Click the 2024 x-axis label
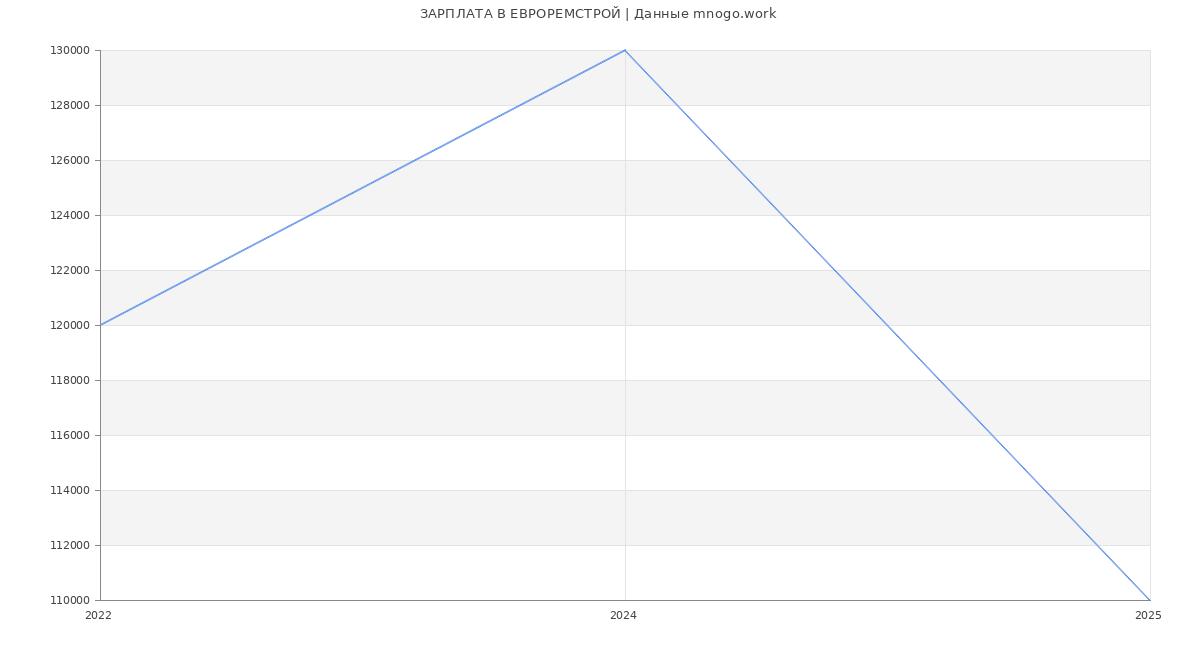The width and height of the screenshot is (1200, 650). [x=623, y=616]
